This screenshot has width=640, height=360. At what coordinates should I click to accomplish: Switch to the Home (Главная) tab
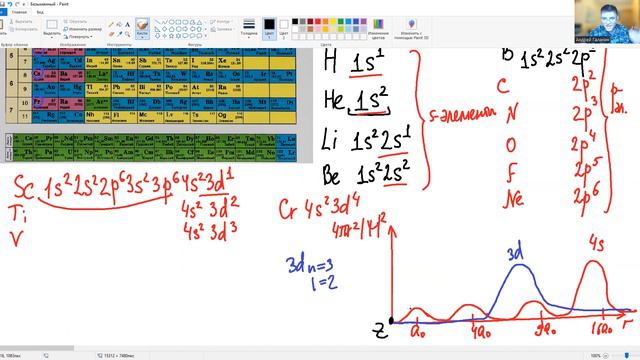coord(19,12)
